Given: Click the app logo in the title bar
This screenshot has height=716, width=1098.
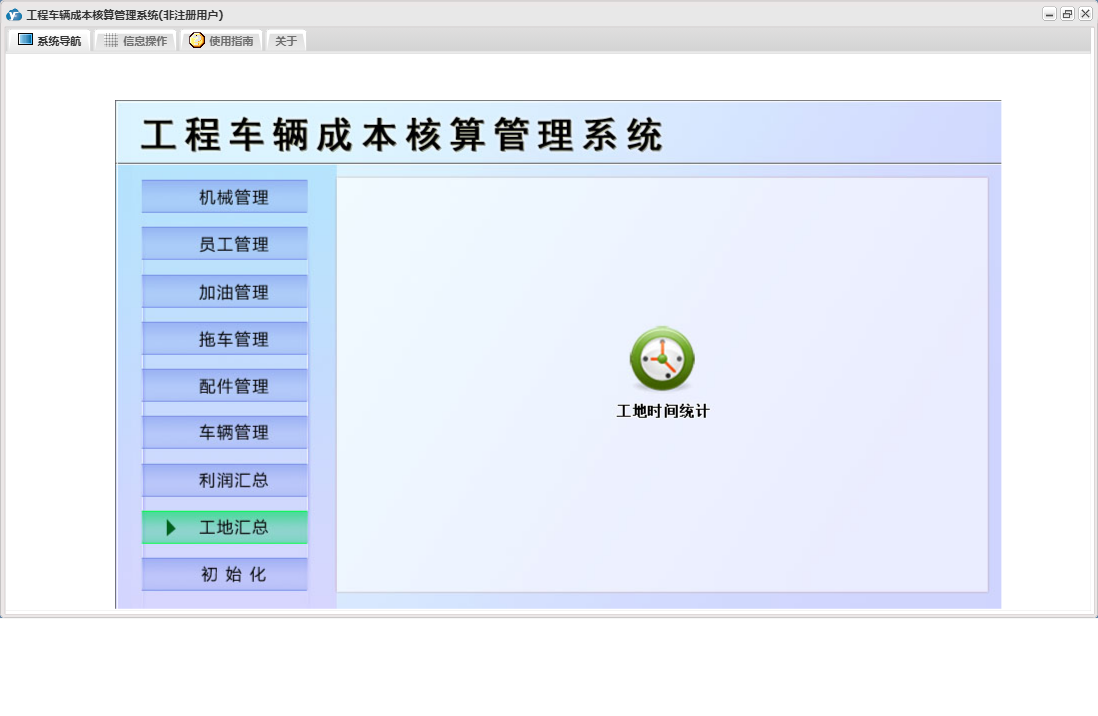Looking at the screenshot, I should 13,14.
